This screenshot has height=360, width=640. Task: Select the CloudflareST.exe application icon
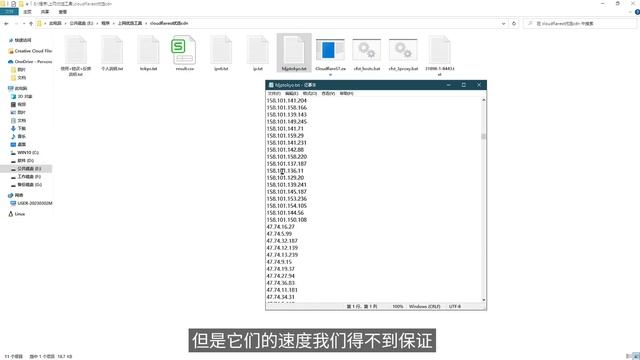(330, 50)
